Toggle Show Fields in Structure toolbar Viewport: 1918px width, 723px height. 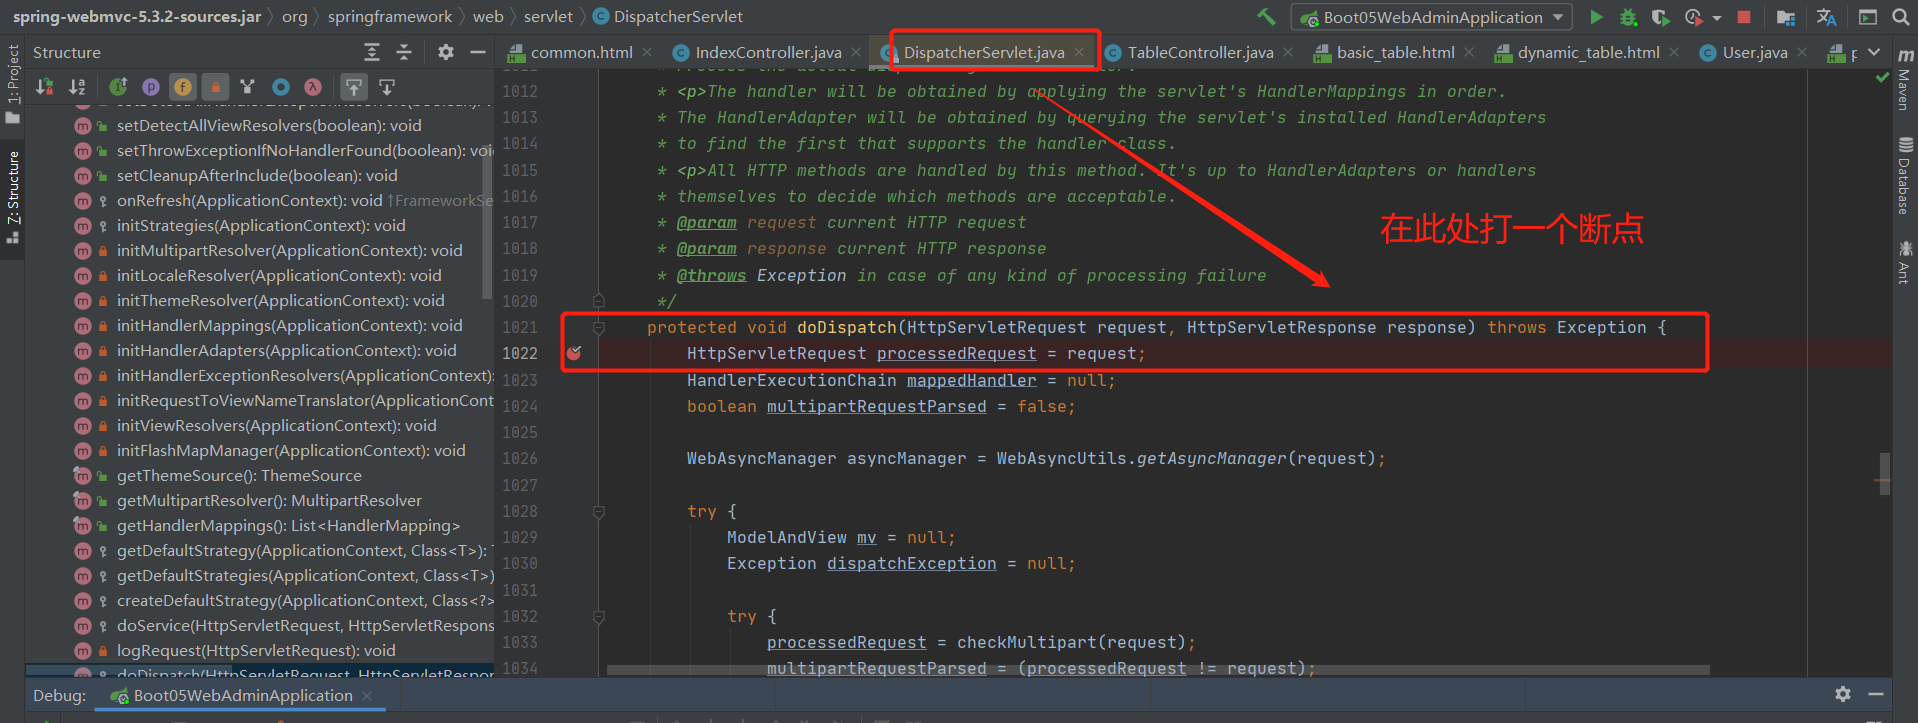point(182,87)
